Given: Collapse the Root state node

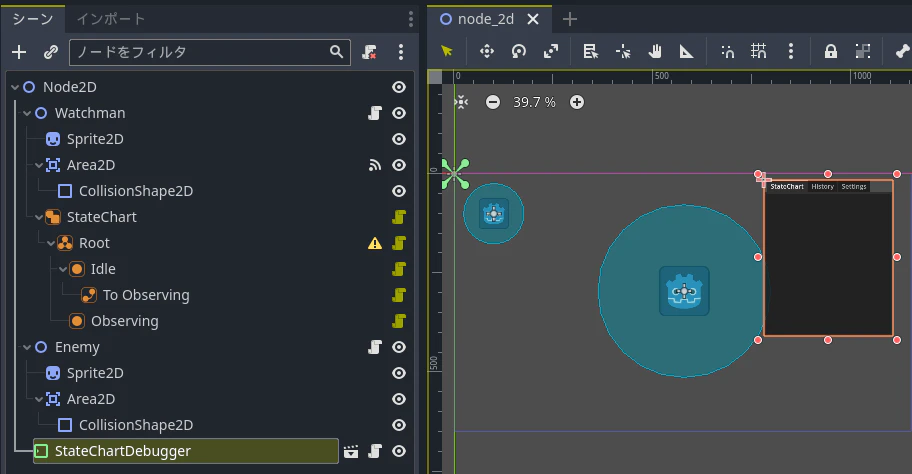Looking at the screenshot, I should click(x=51, y=243).
